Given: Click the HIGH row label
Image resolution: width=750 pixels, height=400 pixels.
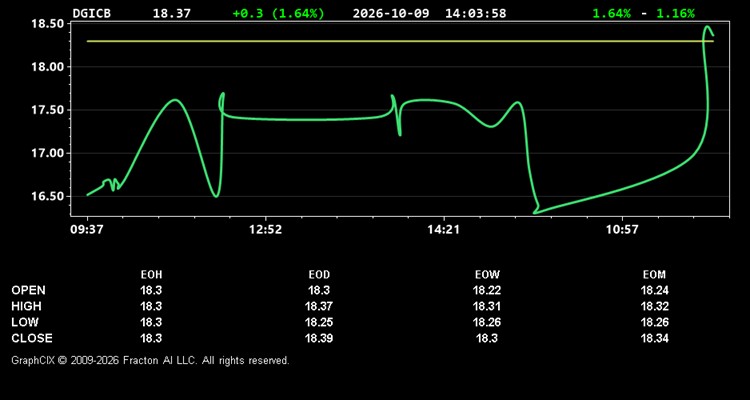Looking at the screenshot, I should tap(26, 306).
